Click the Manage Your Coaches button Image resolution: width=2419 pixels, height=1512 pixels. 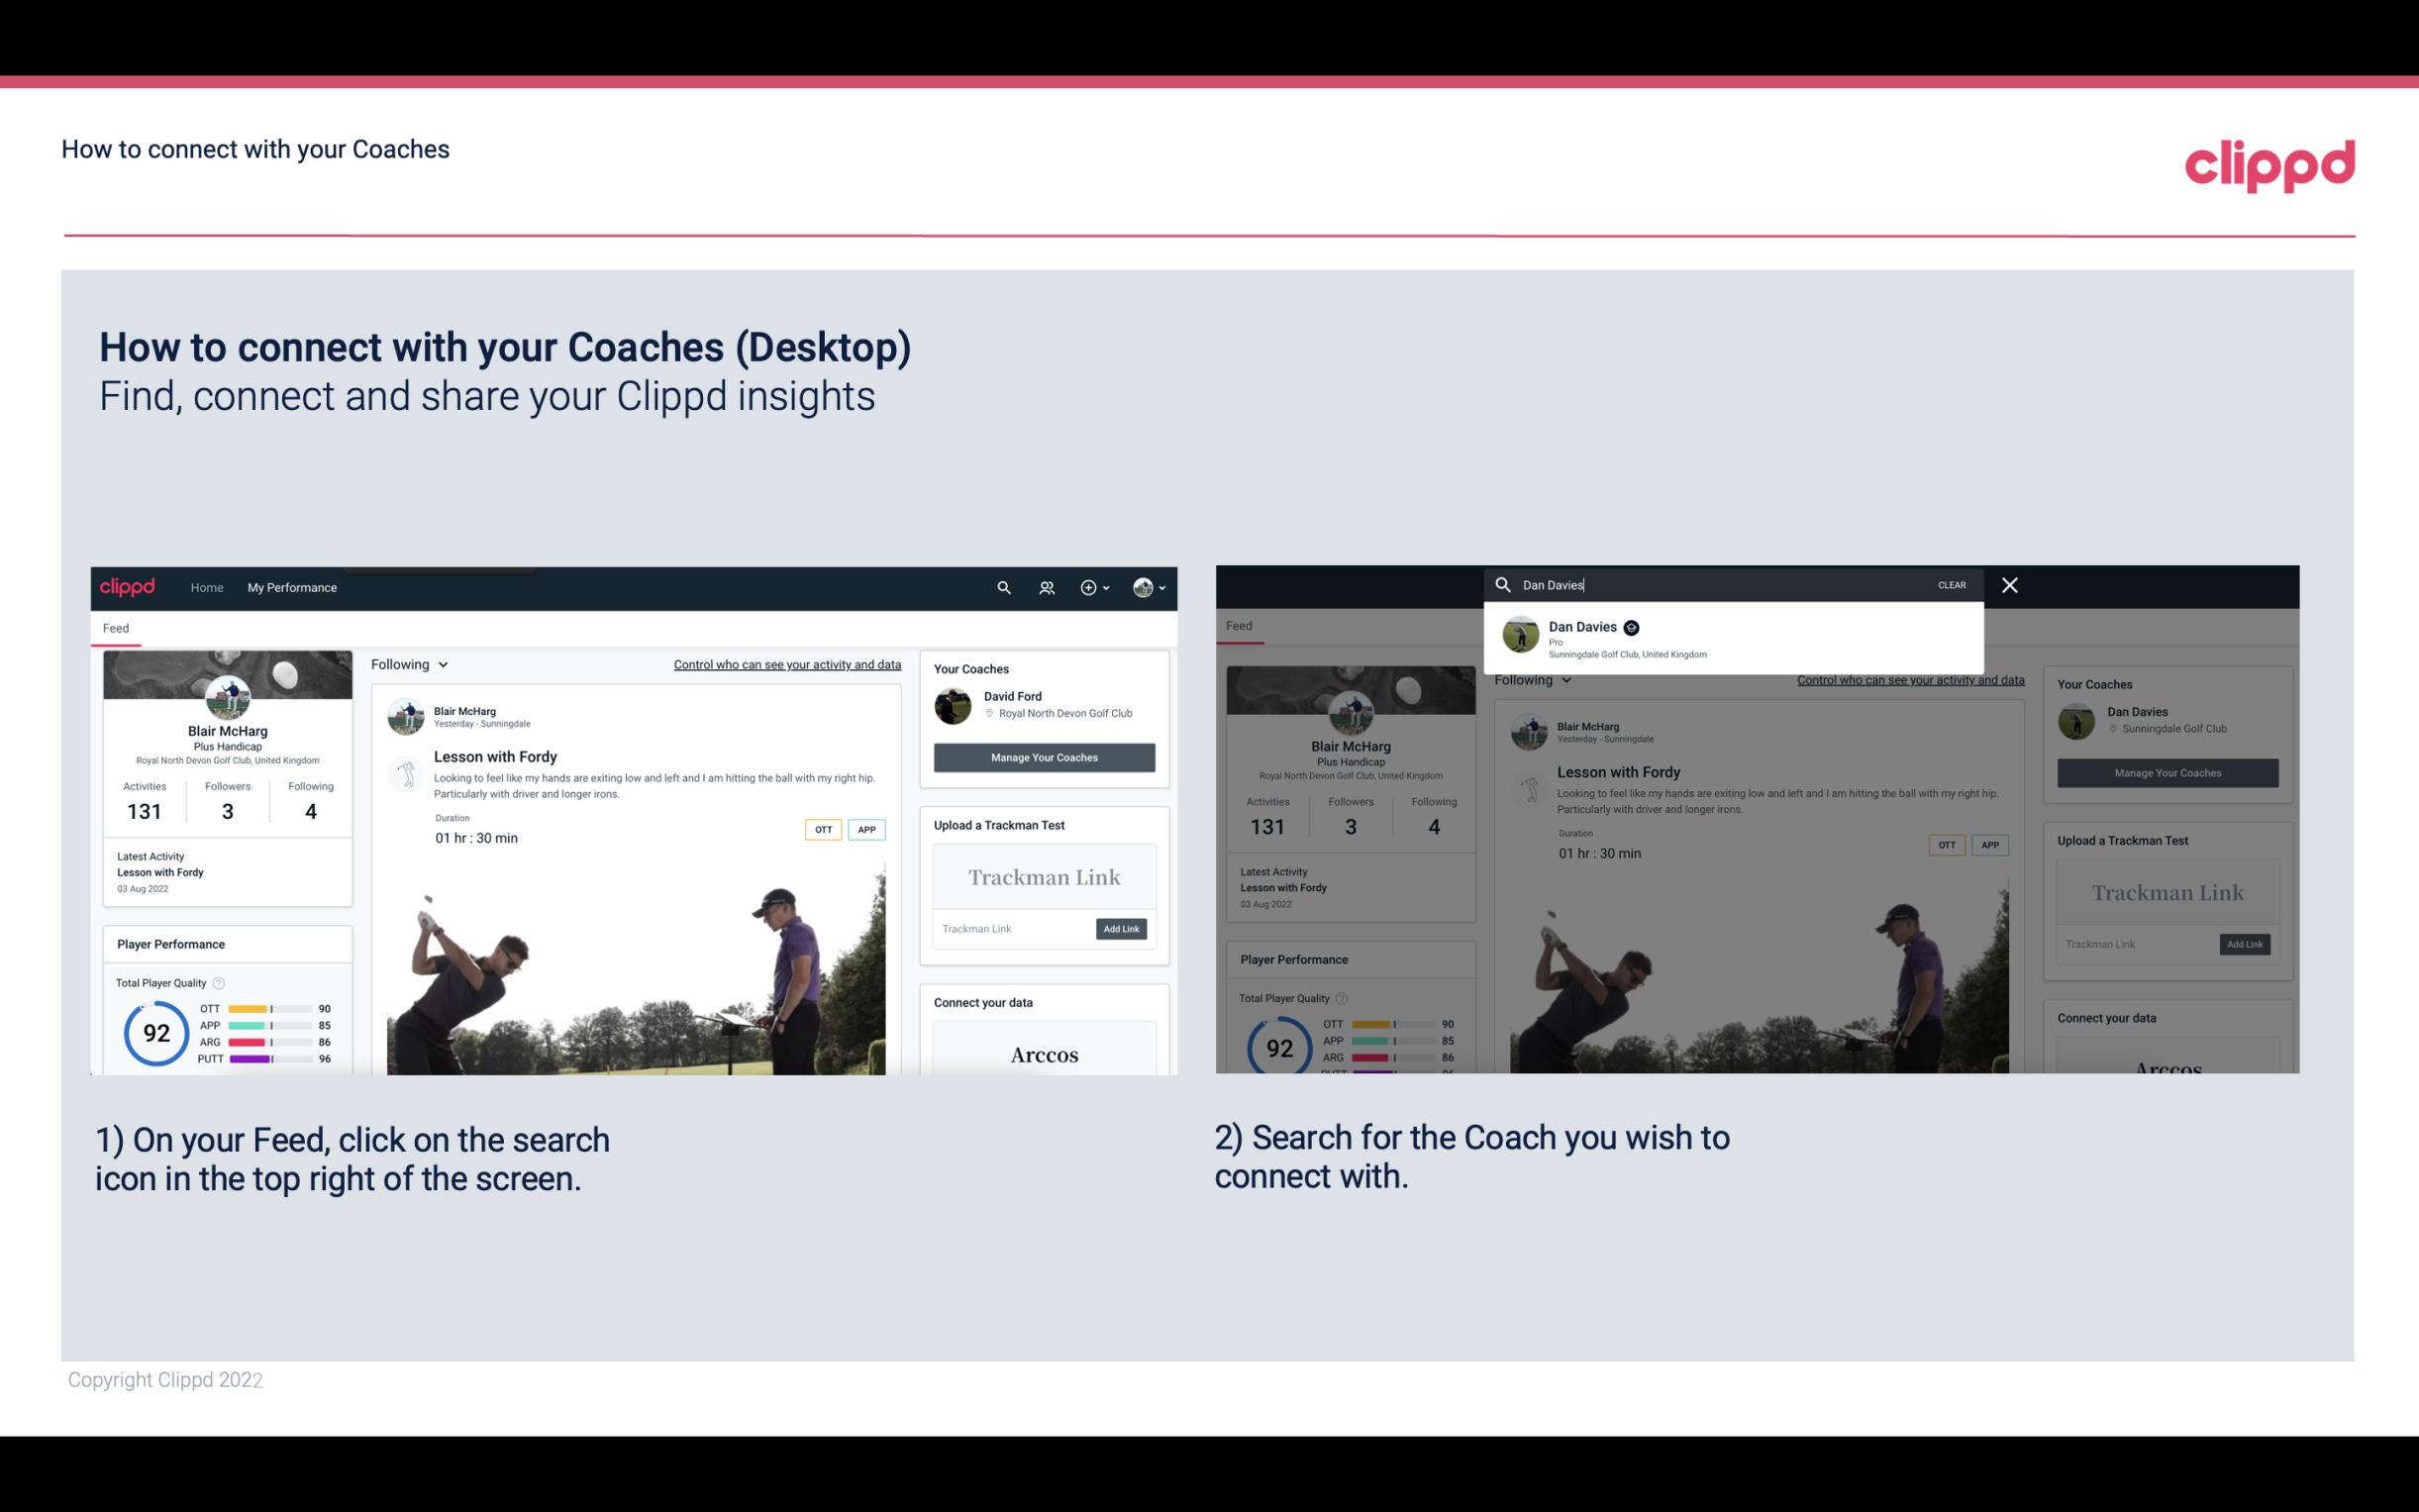(1044, 757)
